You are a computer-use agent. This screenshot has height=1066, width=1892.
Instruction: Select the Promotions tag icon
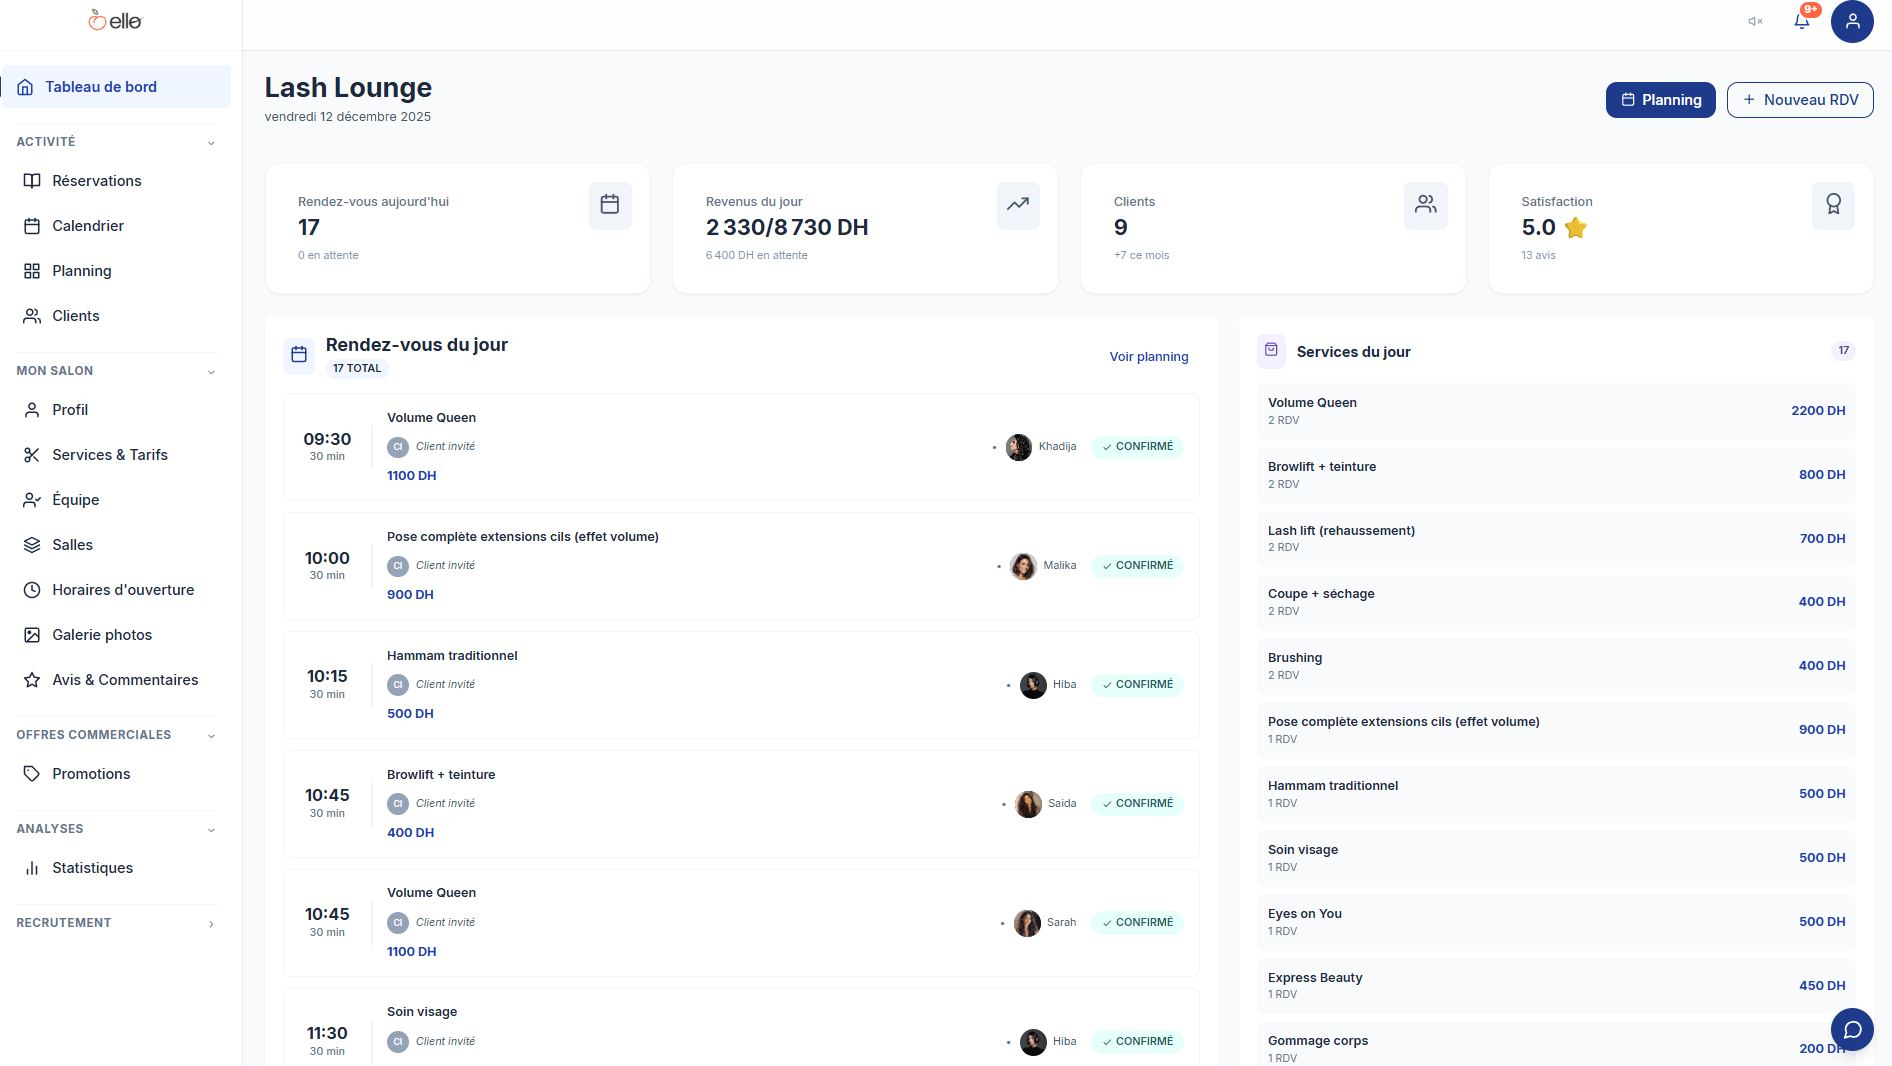pos(33,773)
